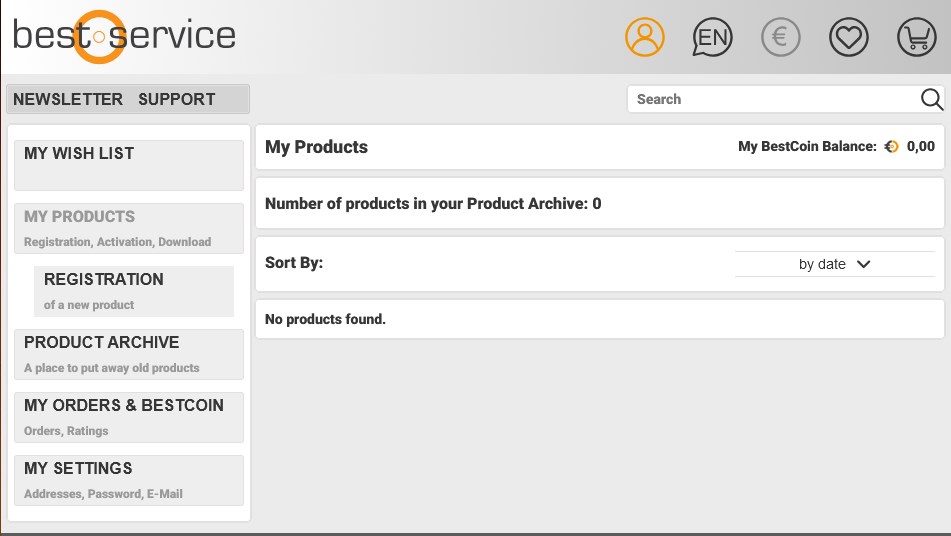Viewport: 951px width, 536px height.
Task: Select MY PRODUCTS in the sidebar
Action: [x=129, y=227]
